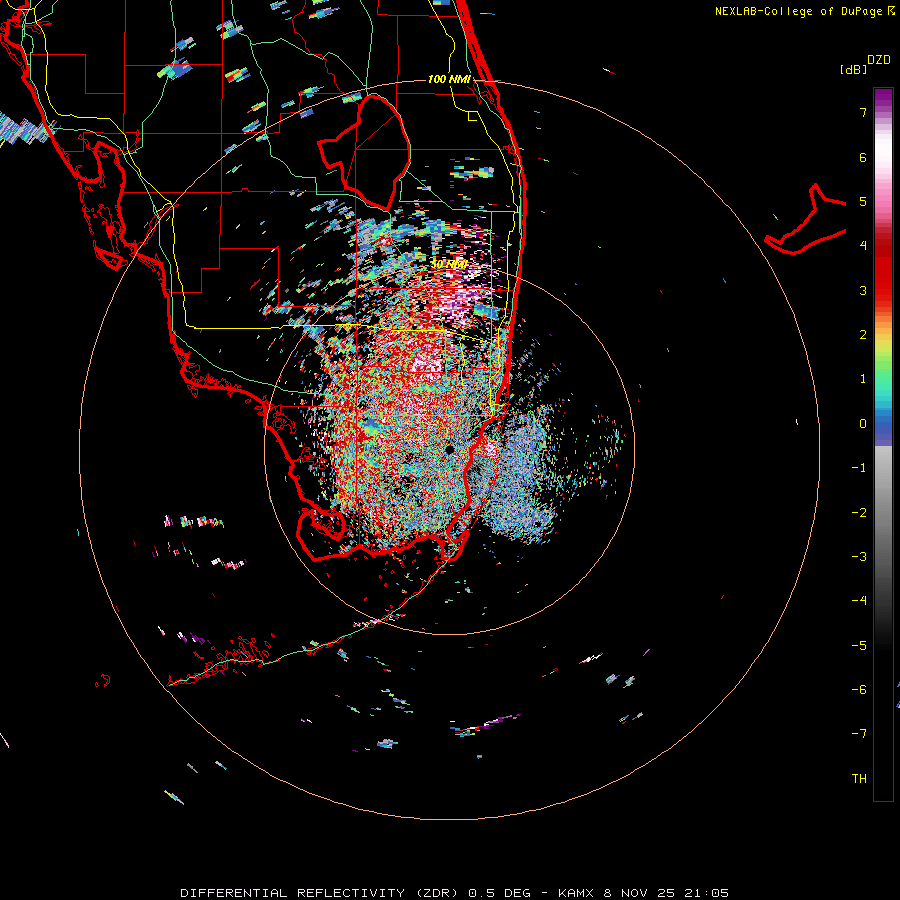Click the [dB] unit label

pos(854,69)
